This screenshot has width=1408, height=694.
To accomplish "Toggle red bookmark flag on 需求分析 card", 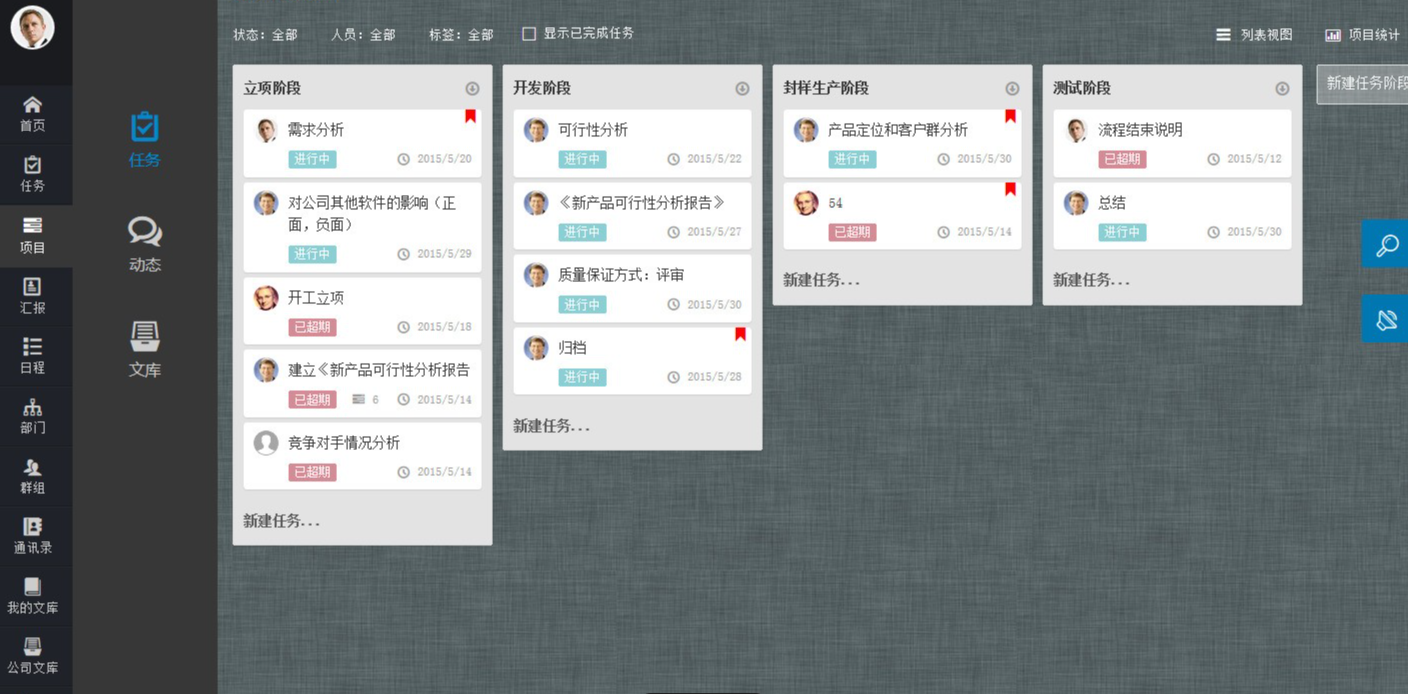I will click(x=470, y=117).
